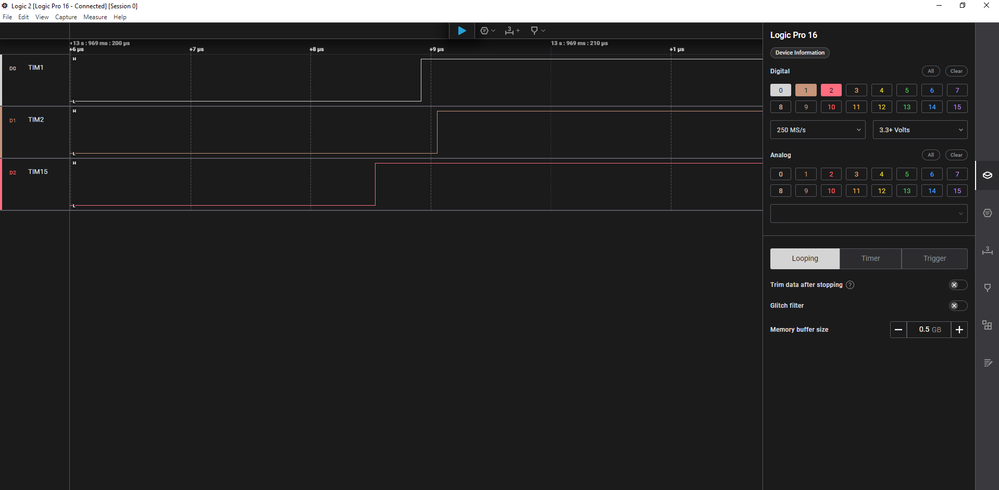This screenshot has width=999, height=490.
Task: Toggle digital channel 1
Action: [x=806, y=90]
